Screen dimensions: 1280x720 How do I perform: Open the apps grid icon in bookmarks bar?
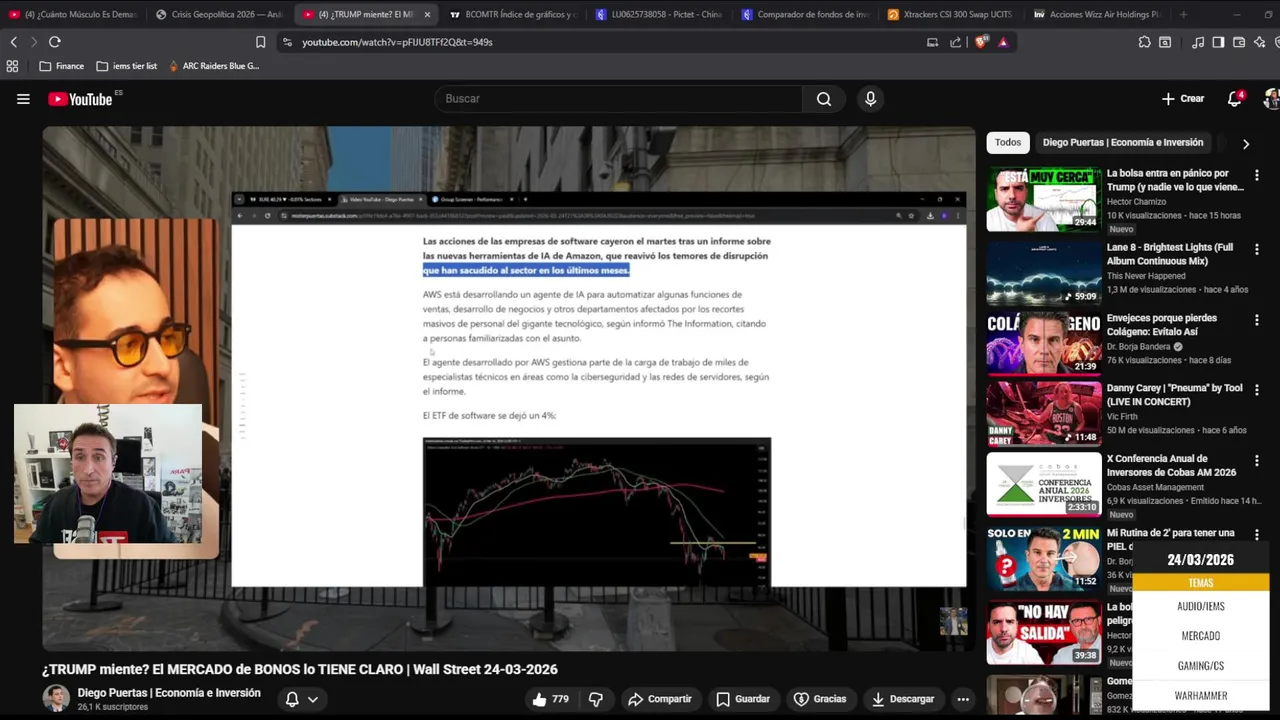click(x=12, y=66)
